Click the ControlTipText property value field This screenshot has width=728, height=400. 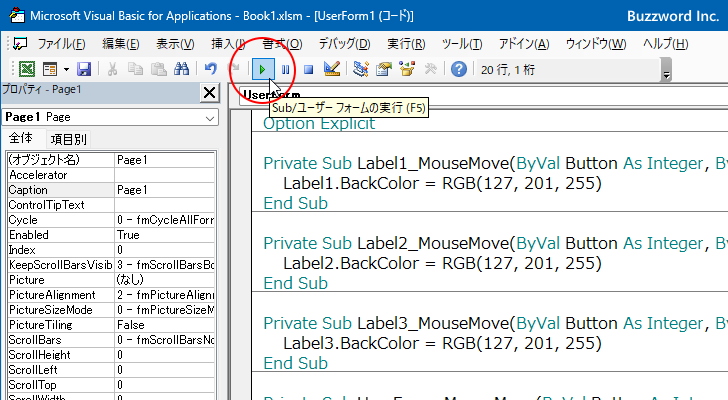tap(164, 205)
